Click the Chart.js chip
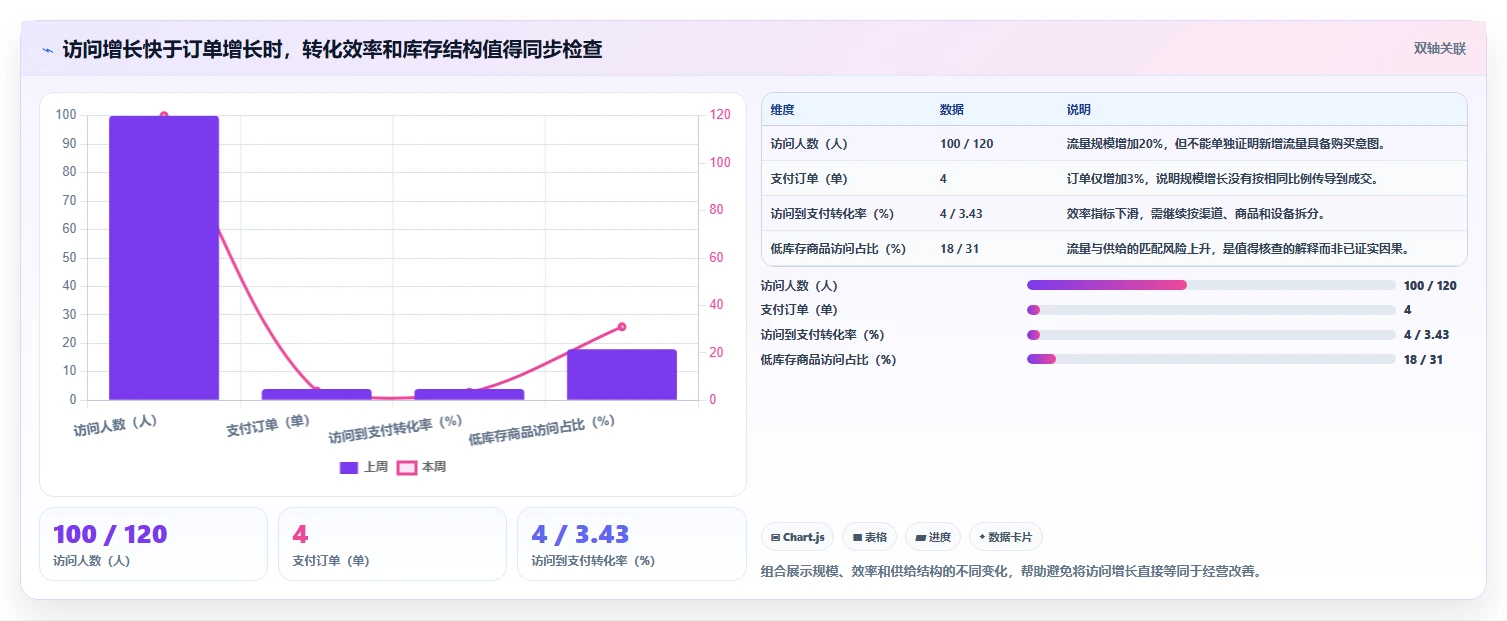 click(x=797, y=537)
